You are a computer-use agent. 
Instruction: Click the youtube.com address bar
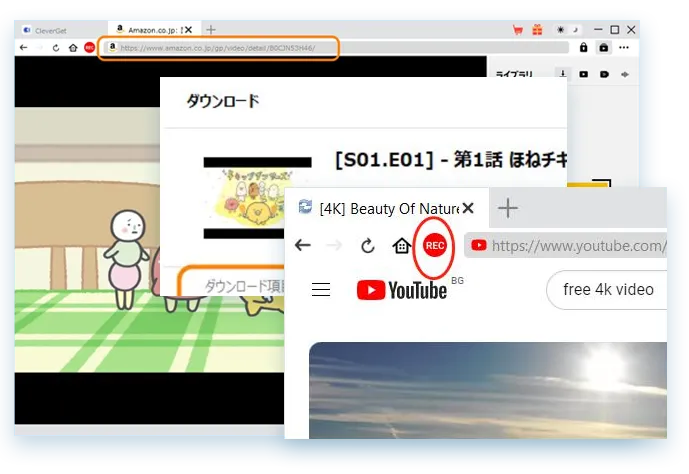(566, 246)
